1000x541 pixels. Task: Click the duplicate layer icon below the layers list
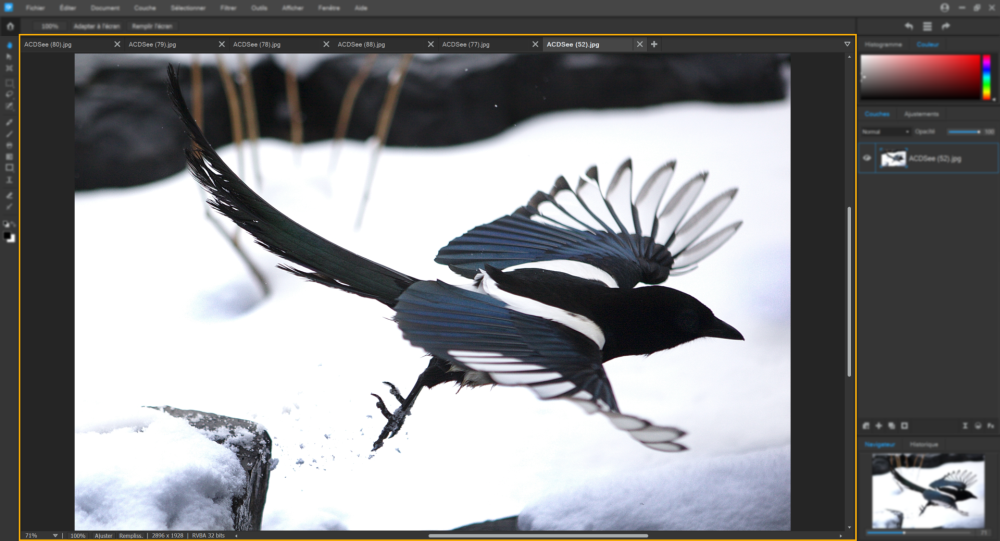pyautogui.click(x=891, y=426)
